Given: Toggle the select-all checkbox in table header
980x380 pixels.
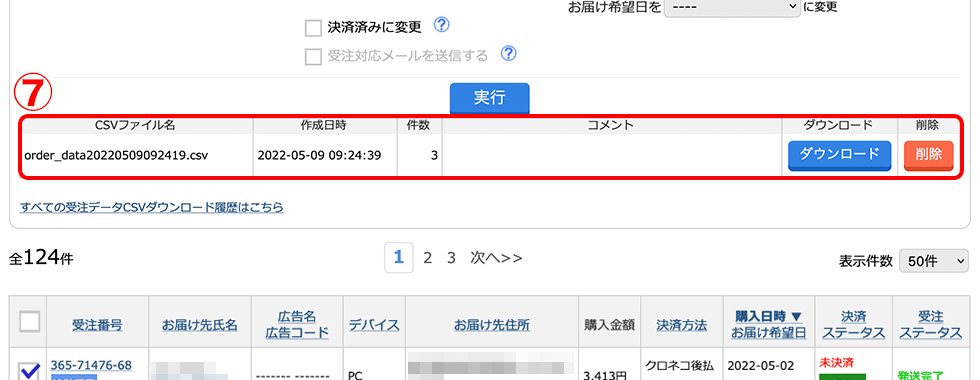Looking at the screenshot, I should click(x=29, y=322).
